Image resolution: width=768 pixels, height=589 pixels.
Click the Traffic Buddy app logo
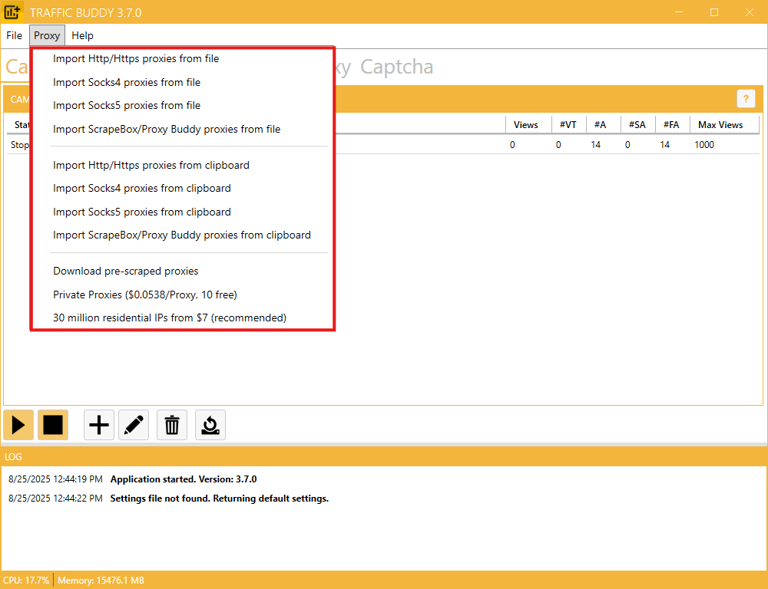coord(13,12)
